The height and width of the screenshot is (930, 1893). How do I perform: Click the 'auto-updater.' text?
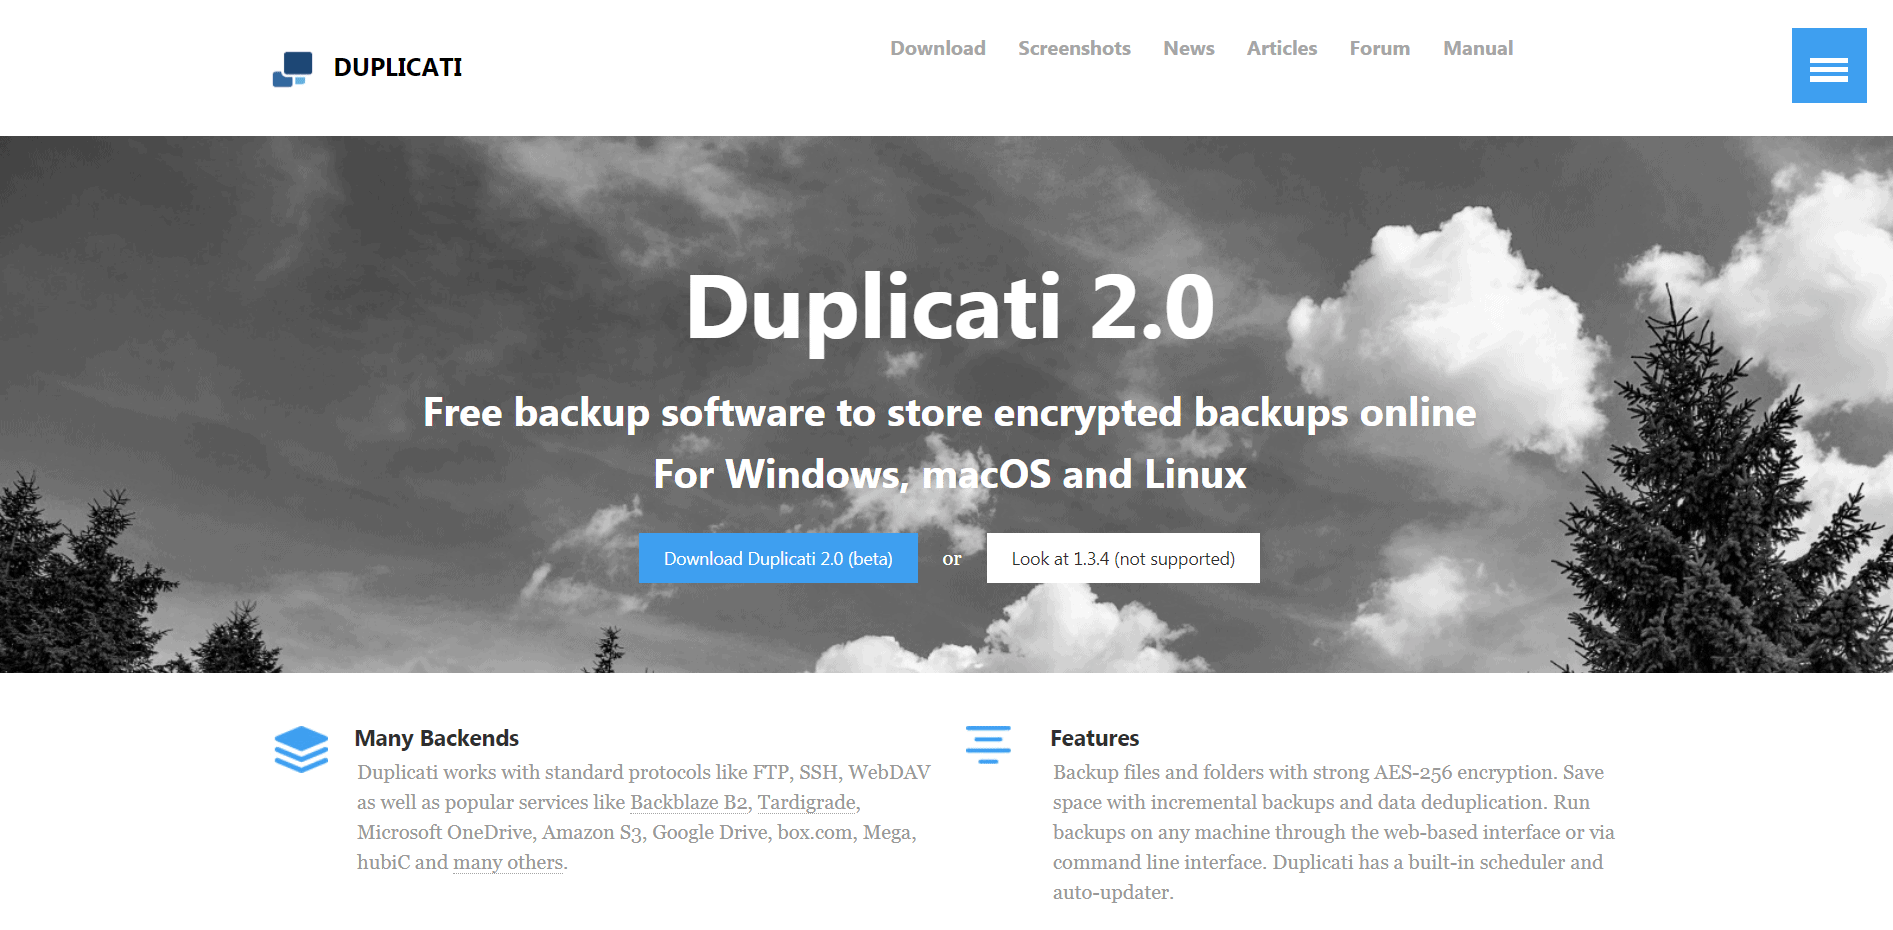[1113, 892]
